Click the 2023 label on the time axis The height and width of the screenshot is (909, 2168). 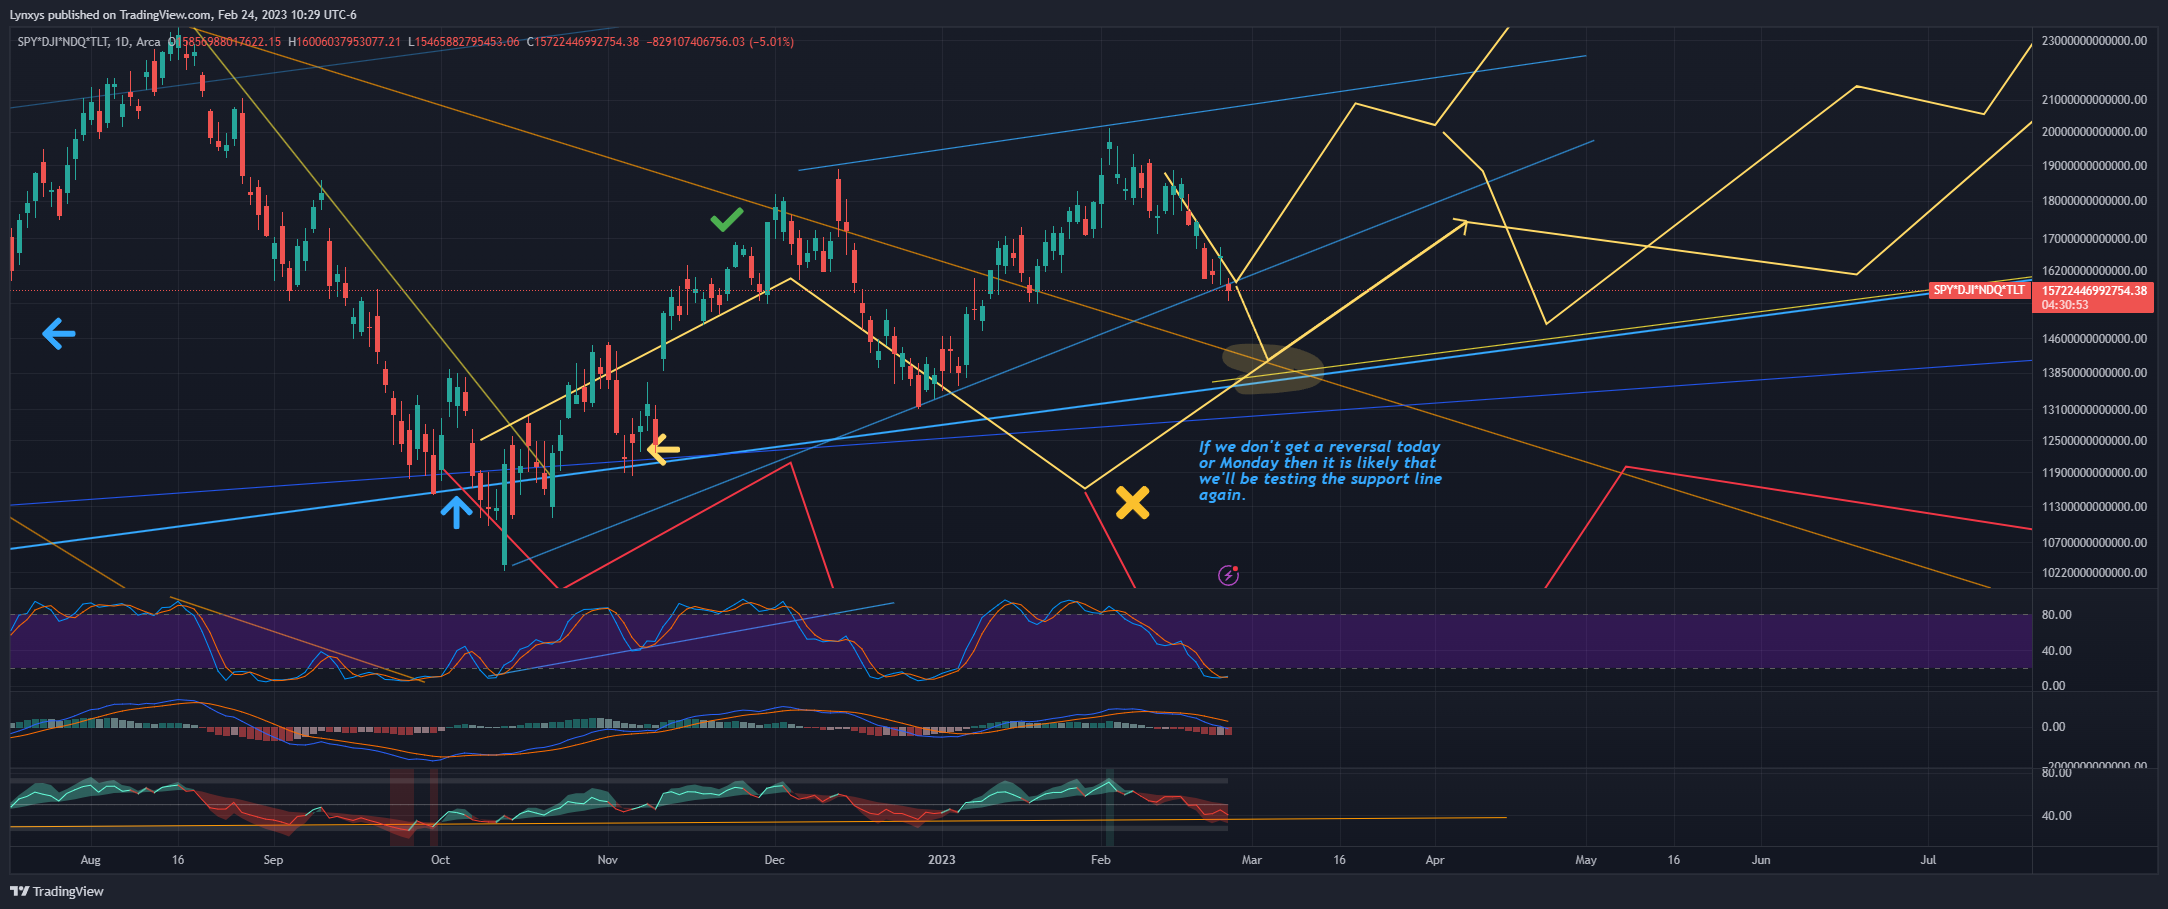pos(941,860)
